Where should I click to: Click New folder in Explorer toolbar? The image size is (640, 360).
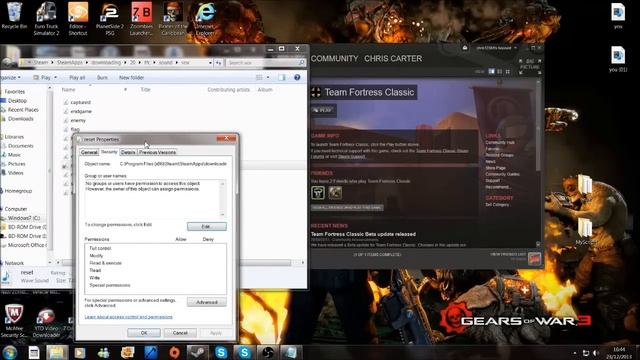[131, 77]
